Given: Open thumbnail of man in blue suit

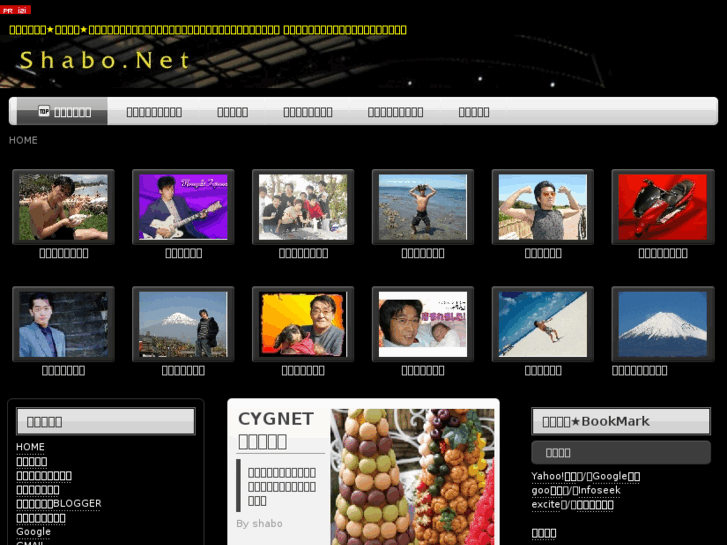Looking at the screenshot, I should [64, 324].
